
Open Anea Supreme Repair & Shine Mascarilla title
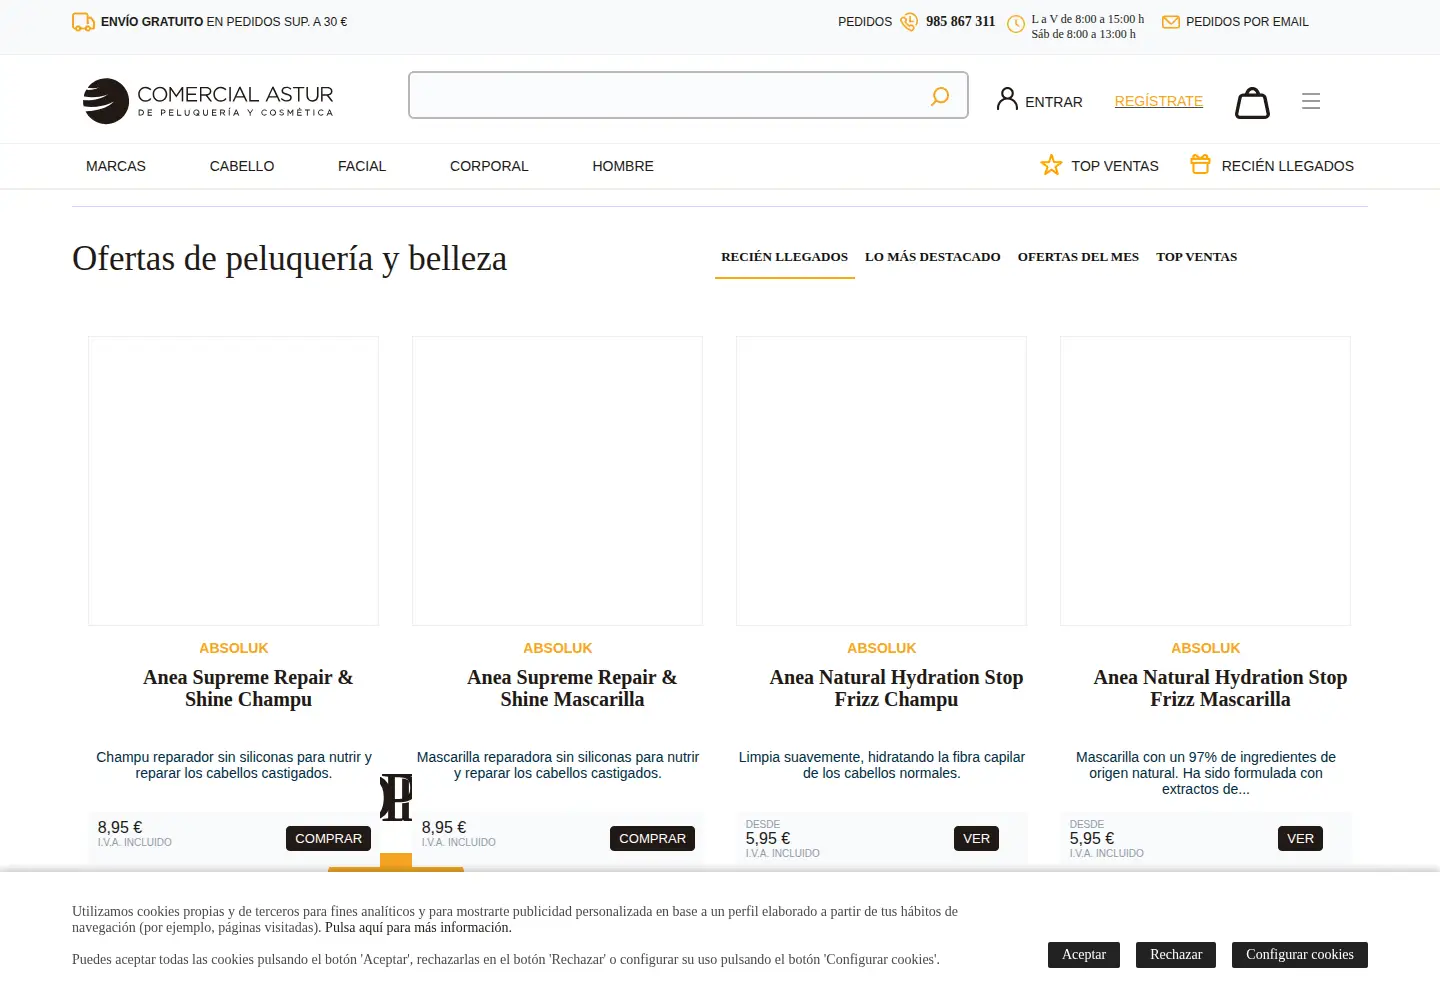tap(572, 688)
